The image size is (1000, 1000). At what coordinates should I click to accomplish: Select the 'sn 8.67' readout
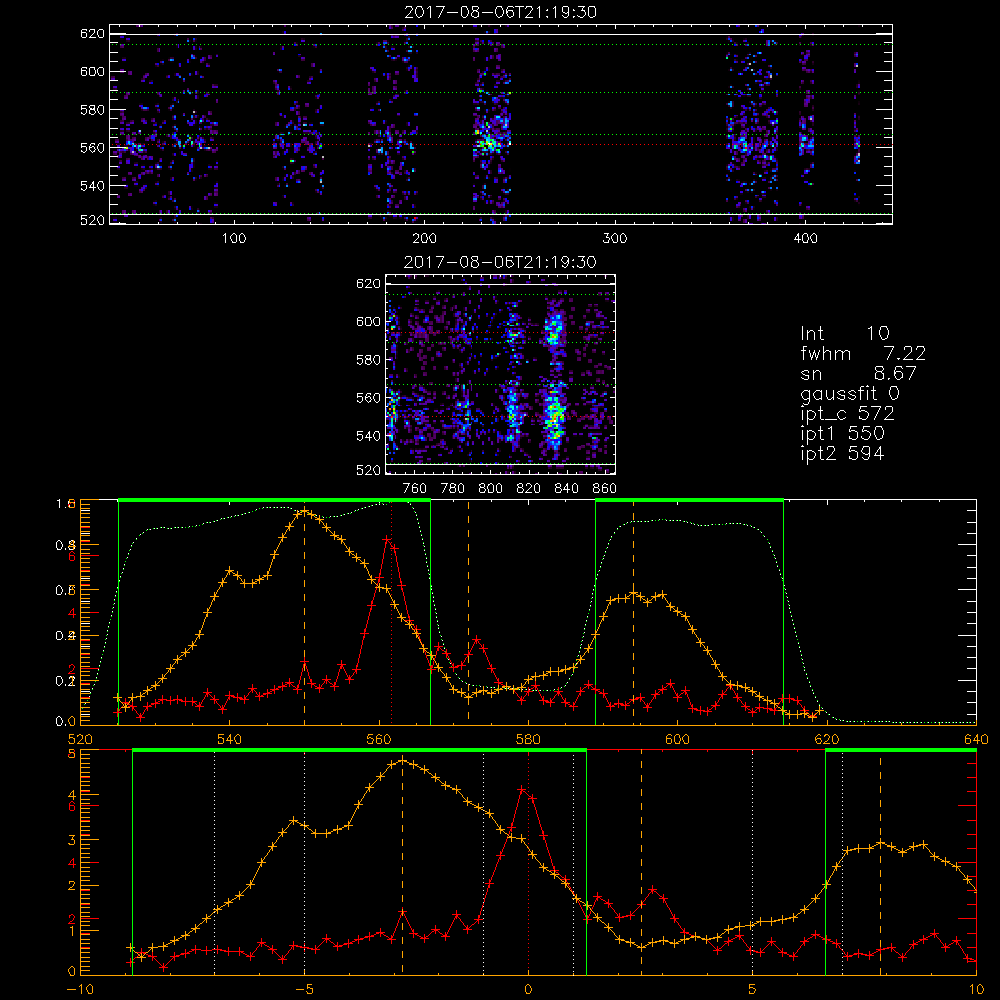[x=858, y=373]
